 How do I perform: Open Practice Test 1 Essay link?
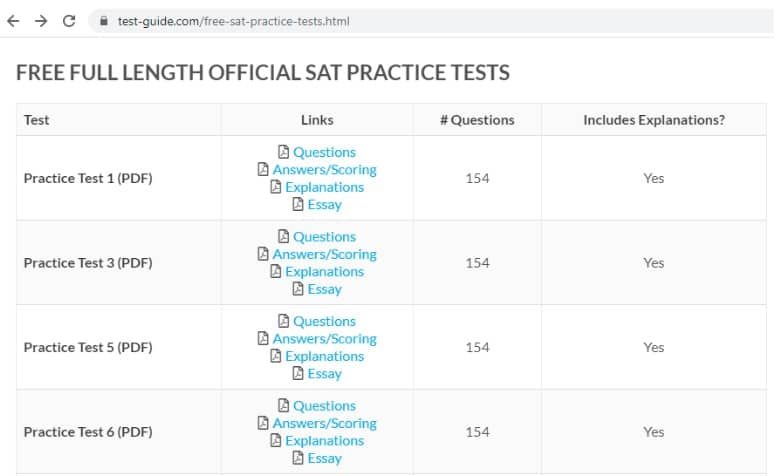coord(324,205)
